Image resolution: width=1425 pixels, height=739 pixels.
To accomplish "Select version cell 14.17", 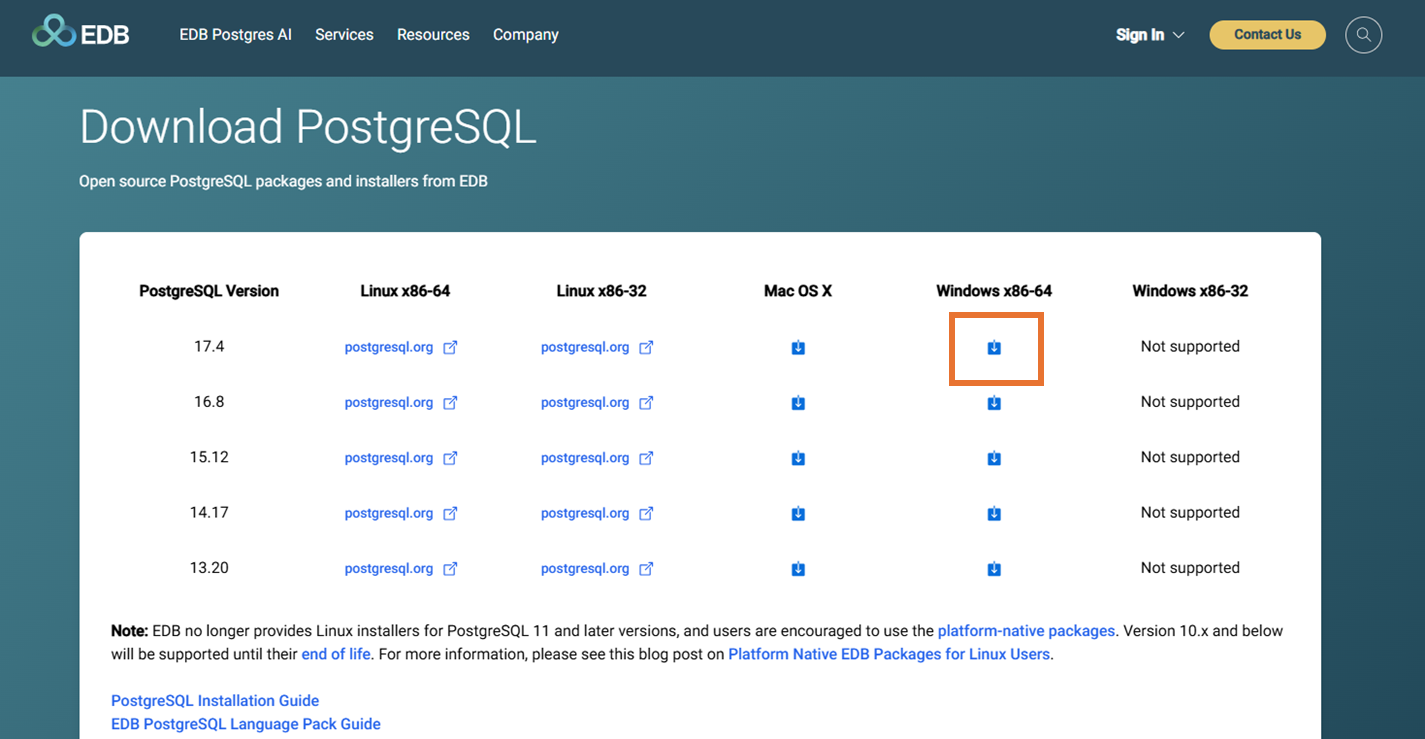I will (x=209, y=512).
